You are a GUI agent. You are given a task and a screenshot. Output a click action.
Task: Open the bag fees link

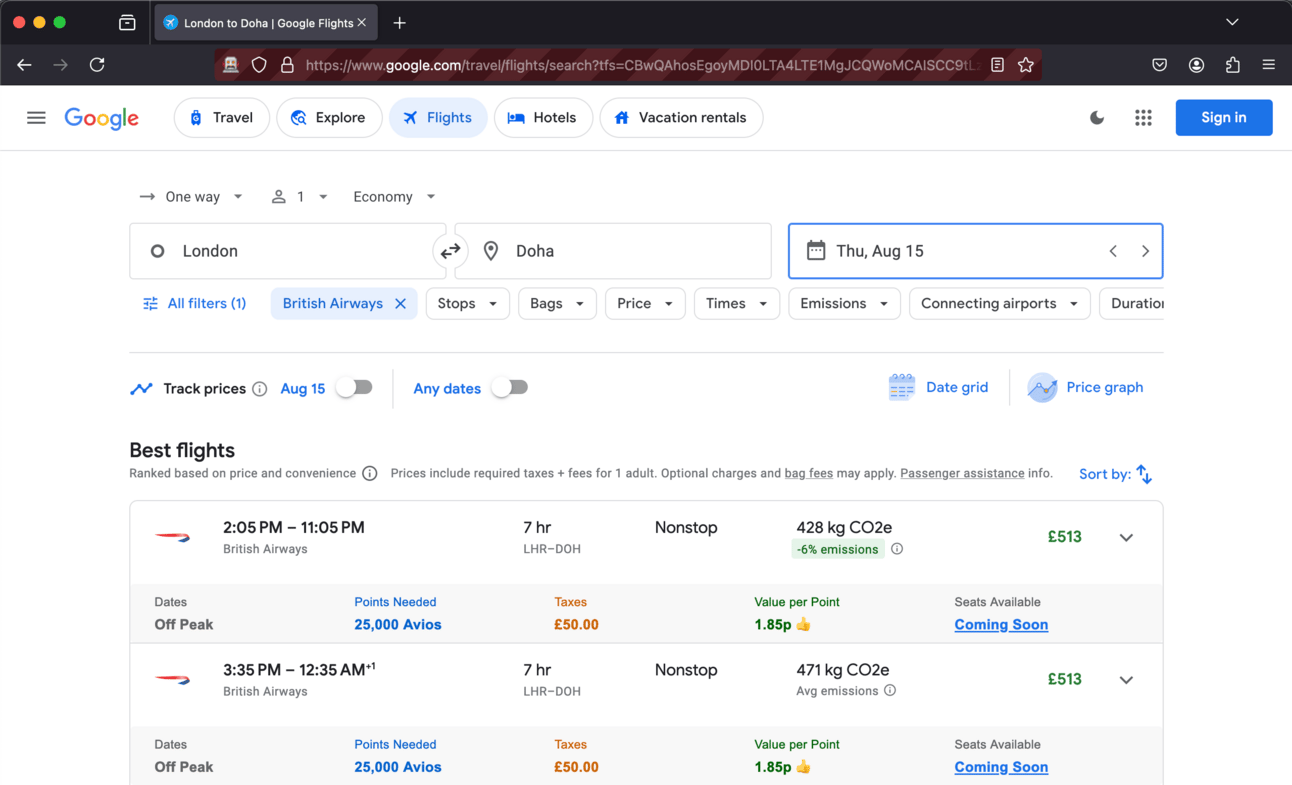tap(809, 474)
